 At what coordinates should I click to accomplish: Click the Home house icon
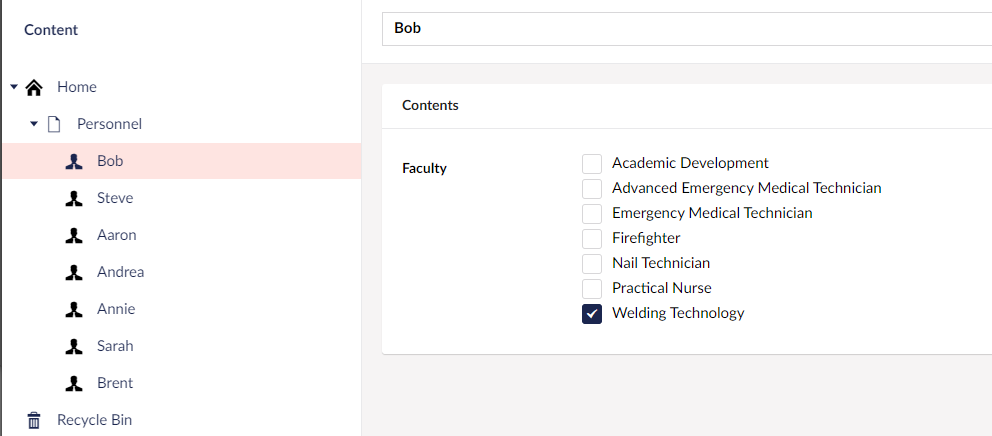click(34, 87)
